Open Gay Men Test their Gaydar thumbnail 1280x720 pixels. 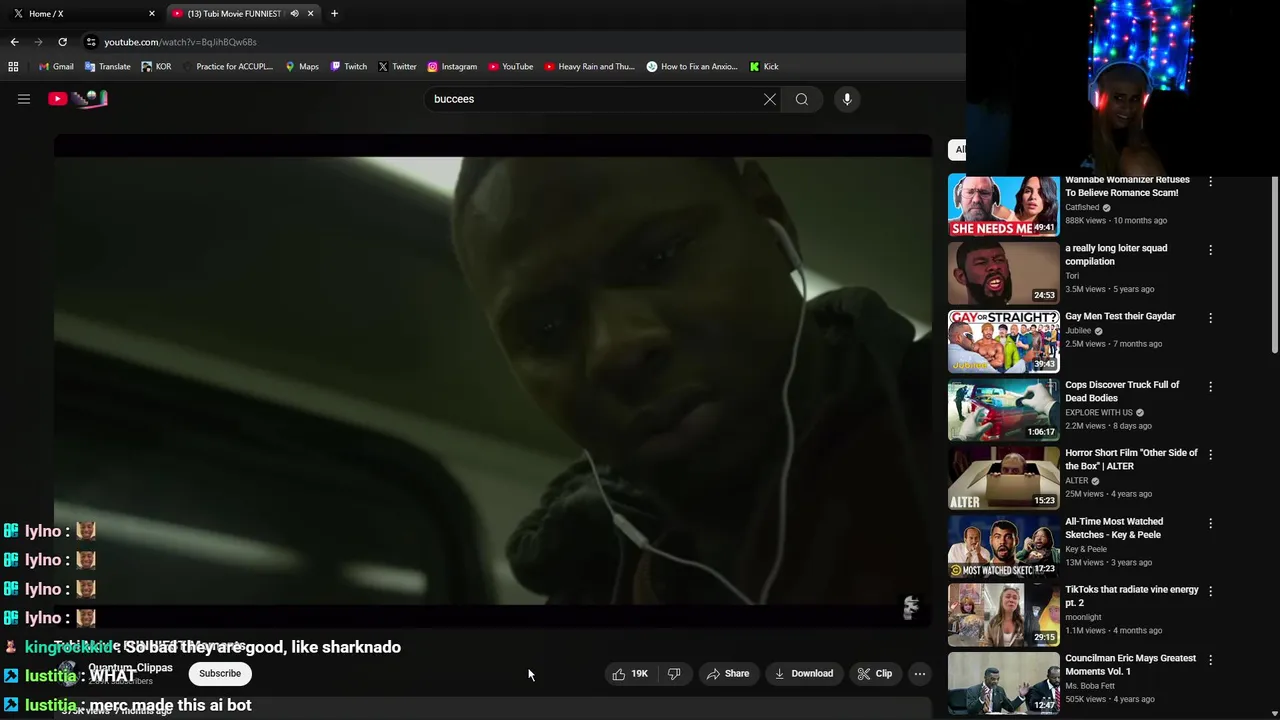click(x=1003, y=342)
